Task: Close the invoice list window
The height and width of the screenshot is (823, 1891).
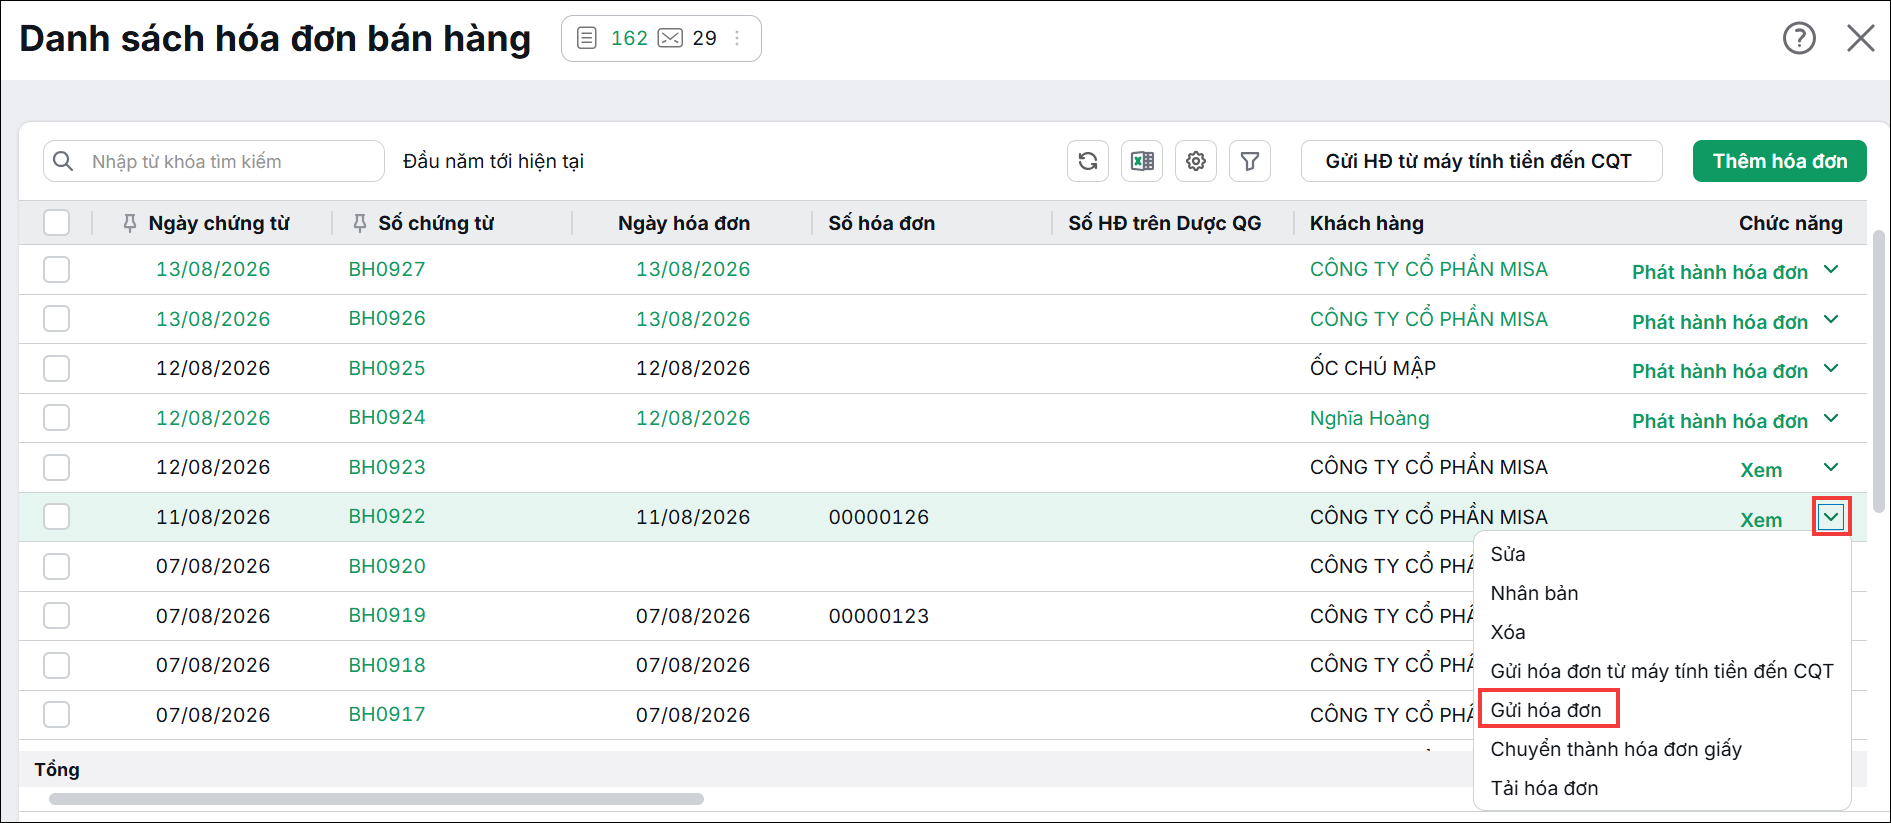Action: tap(1860, 38)
